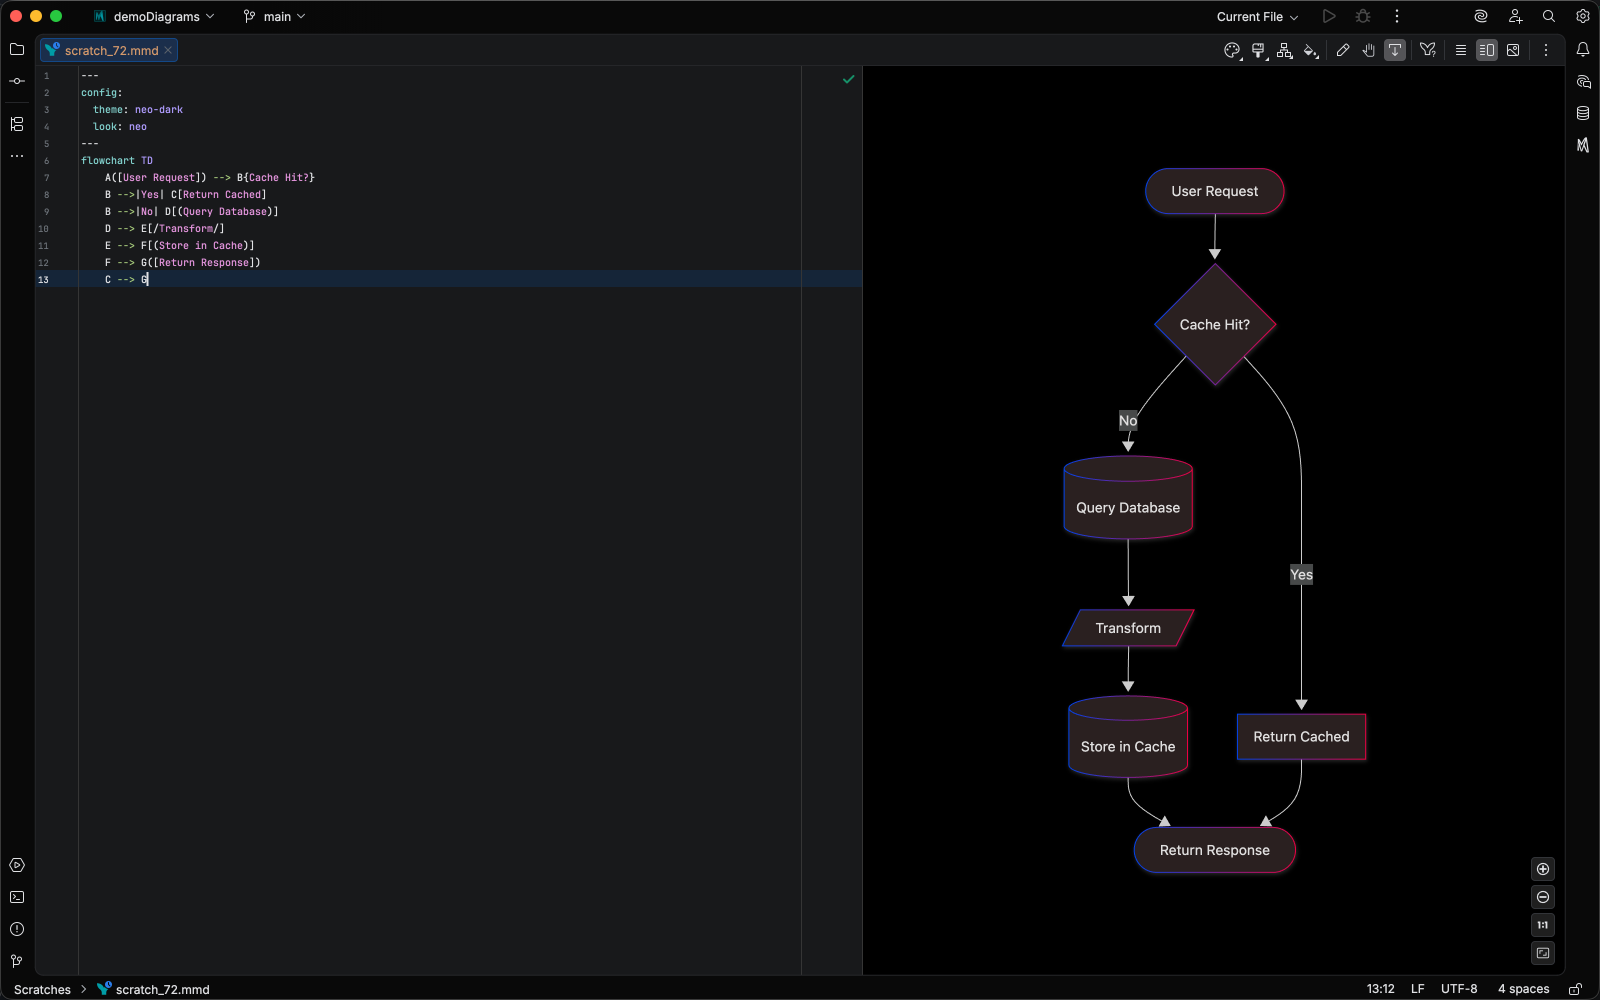Zoom in on the diagram preview
The image size is (1600, 1000).
1543,869
